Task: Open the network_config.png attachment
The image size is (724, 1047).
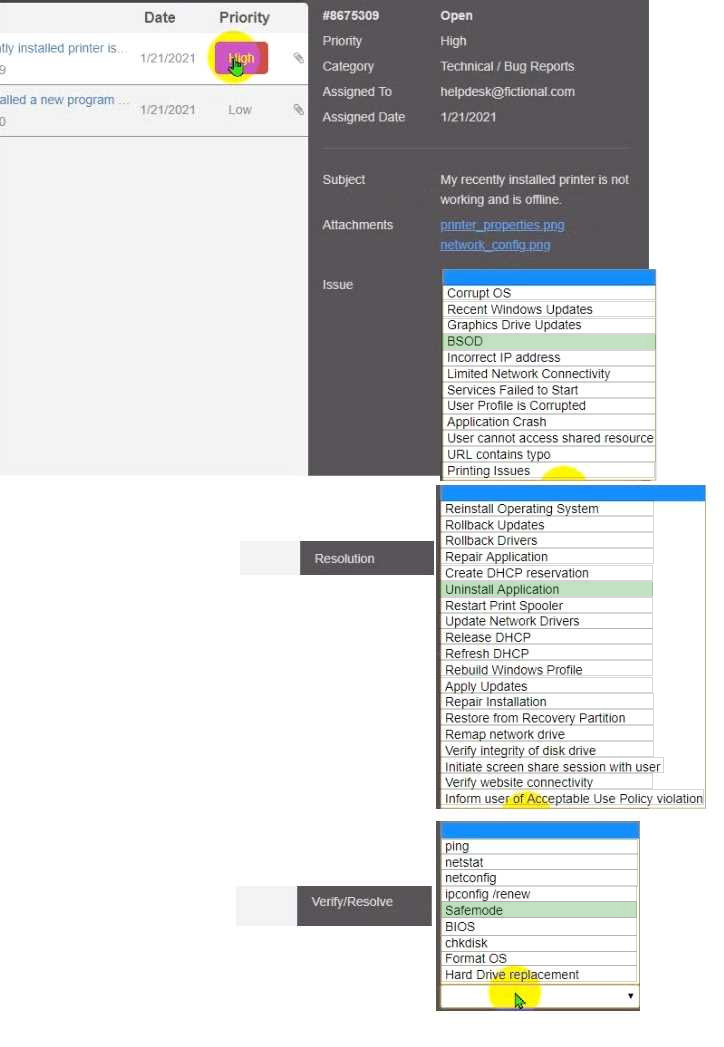Action: [494, 245]
